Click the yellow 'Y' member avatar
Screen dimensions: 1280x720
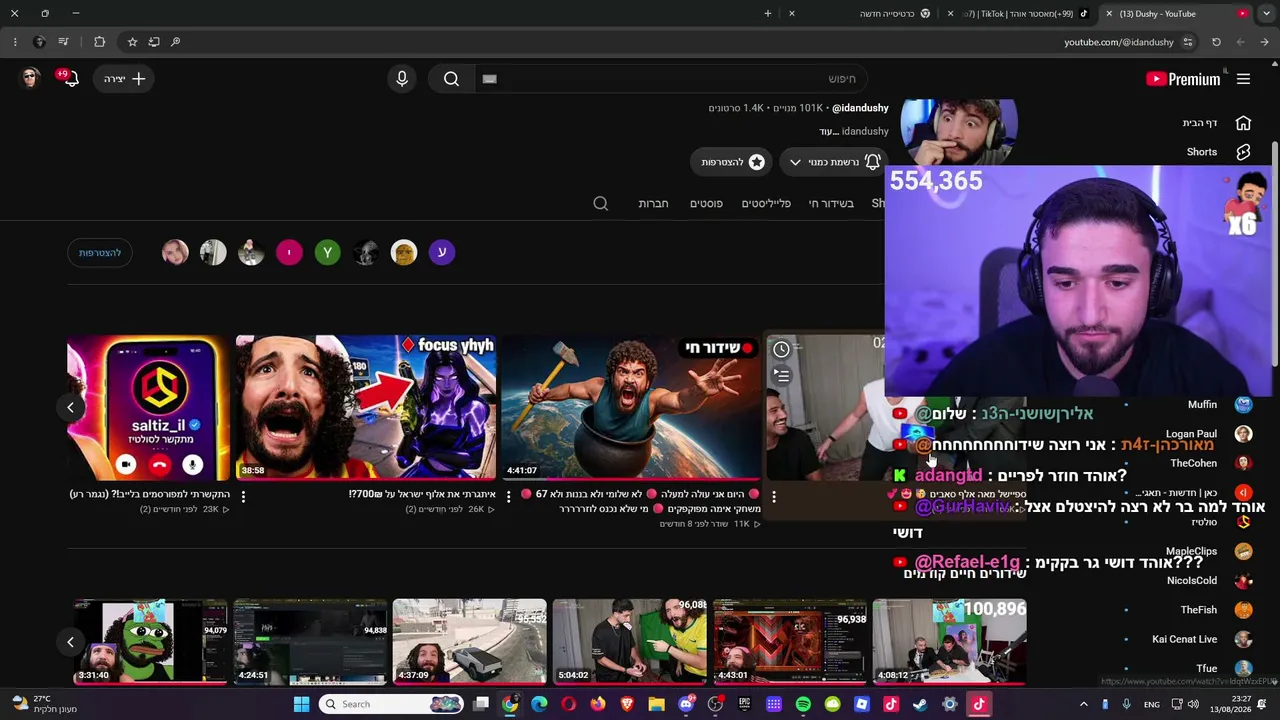coord(327,253)
